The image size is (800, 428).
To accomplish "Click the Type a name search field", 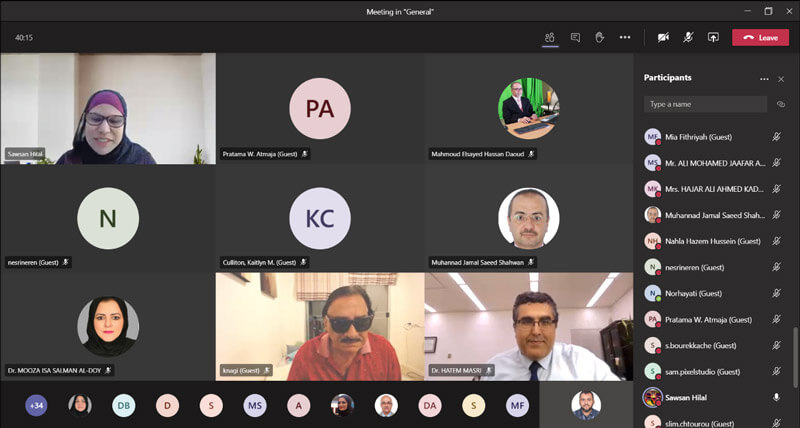I will pyautogui.click(x=705, y=104).
